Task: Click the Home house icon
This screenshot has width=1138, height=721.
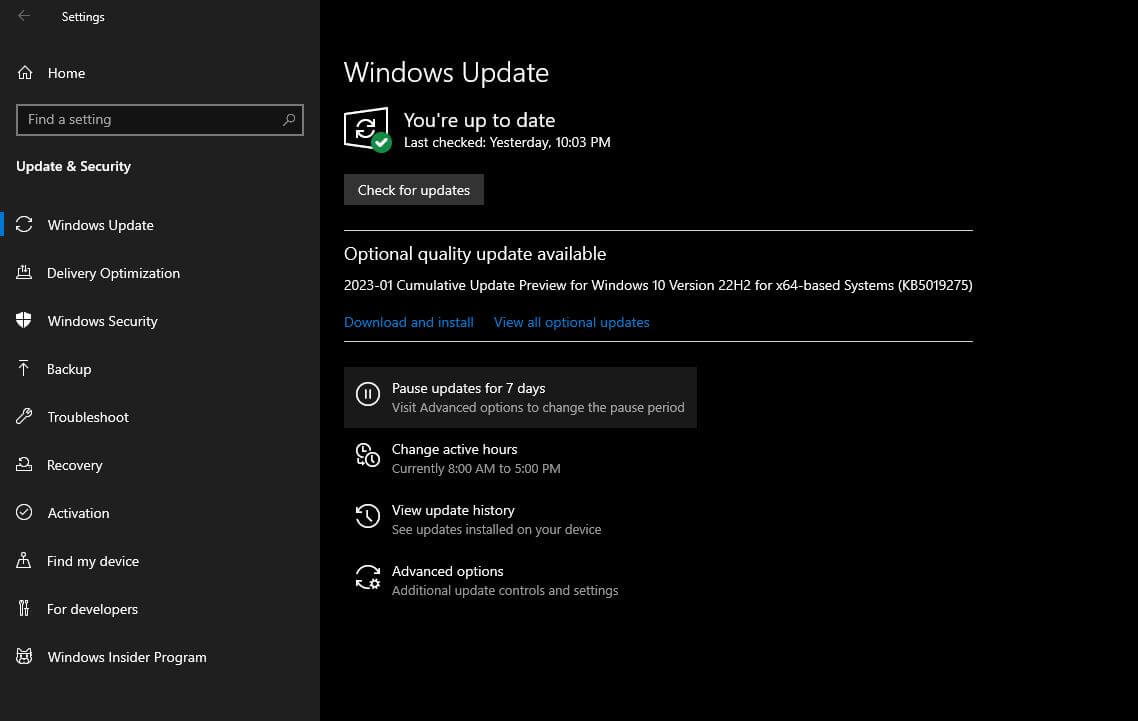Action: click(25, 73)
